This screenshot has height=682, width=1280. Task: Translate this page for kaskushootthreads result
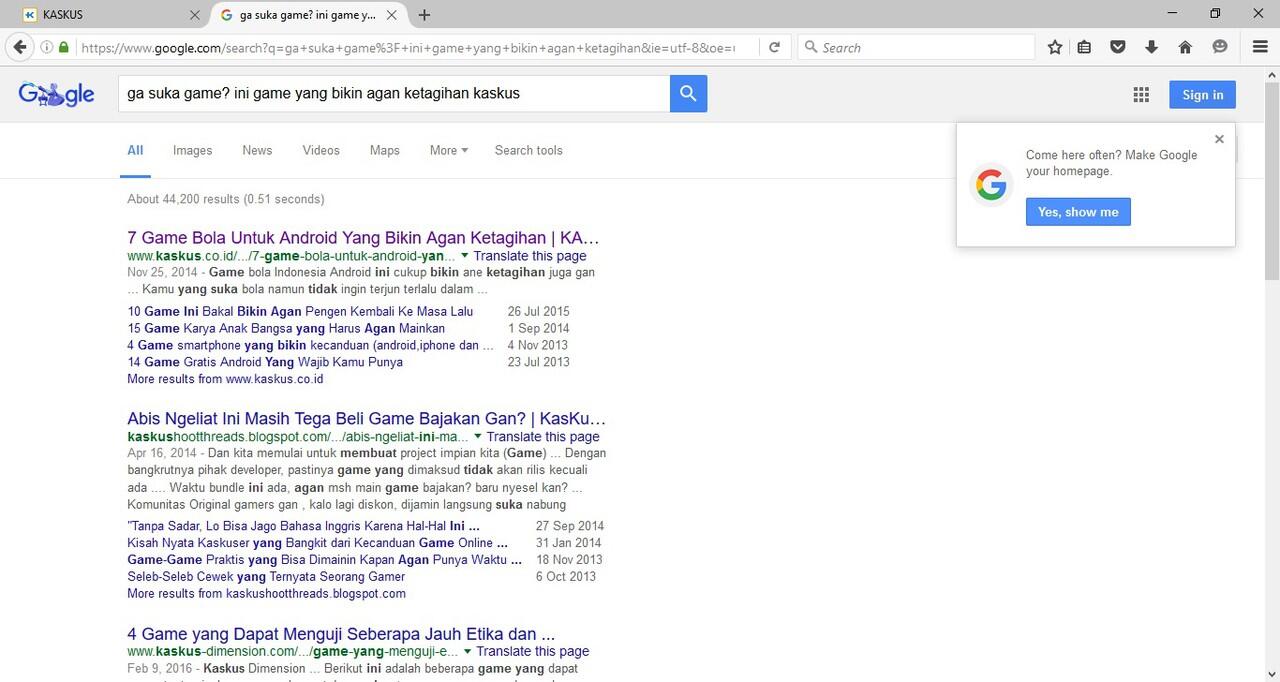543,437
